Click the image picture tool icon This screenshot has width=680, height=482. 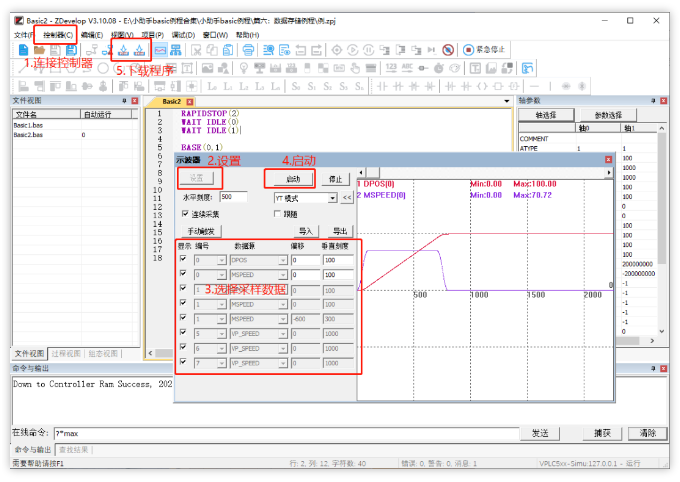click(208, 68)
